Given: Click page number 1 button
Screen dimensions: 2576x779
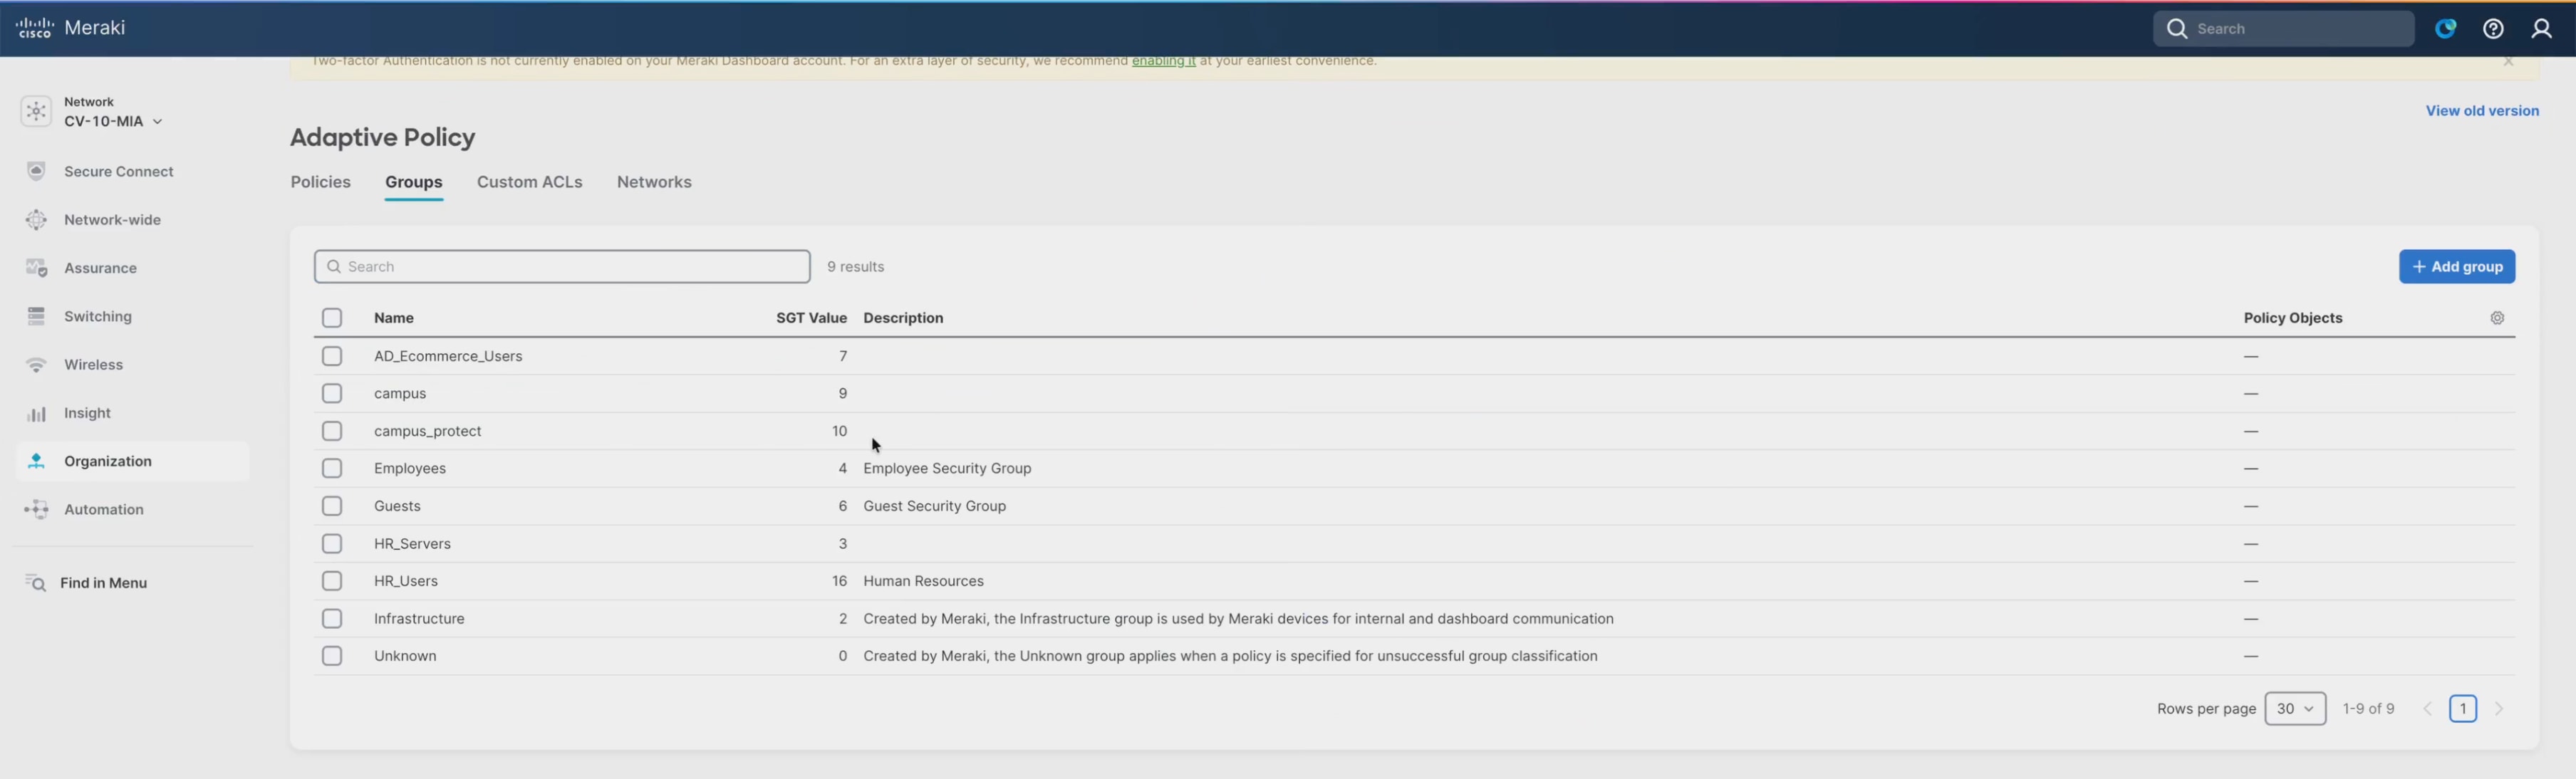Looking at the screenshot, I should pos(2462,709).
